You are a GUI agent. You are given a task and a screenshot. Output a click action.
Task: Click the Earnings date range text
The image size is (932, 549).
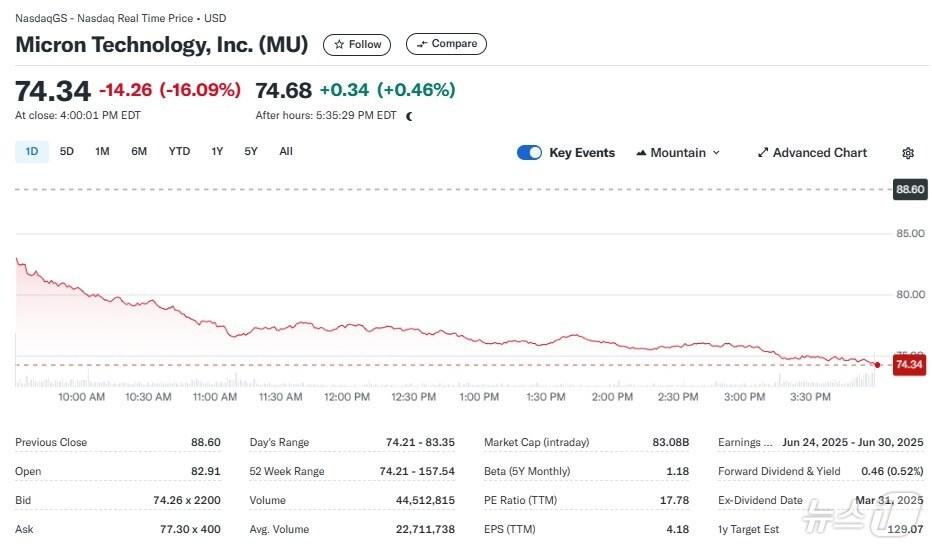tap(853, 442)
